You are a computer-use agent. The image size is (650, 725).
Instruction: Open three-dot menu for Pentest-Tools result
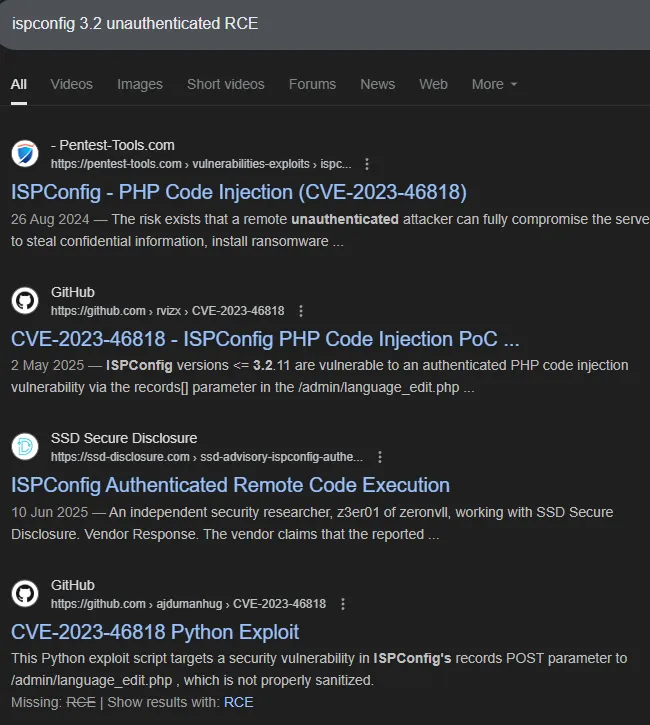point(367,164)
